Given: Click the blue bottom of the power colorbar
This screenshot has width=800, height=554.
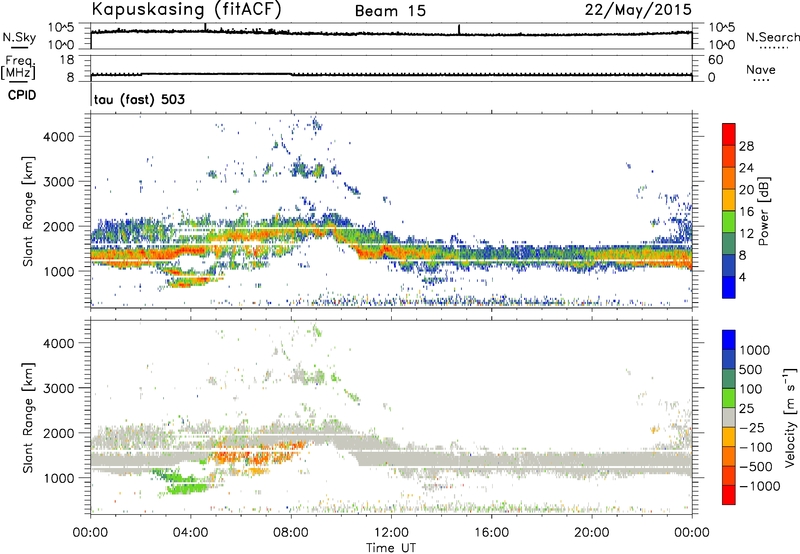Looking at the screenshot, I should pyautogui.click(x=729, y=287).
